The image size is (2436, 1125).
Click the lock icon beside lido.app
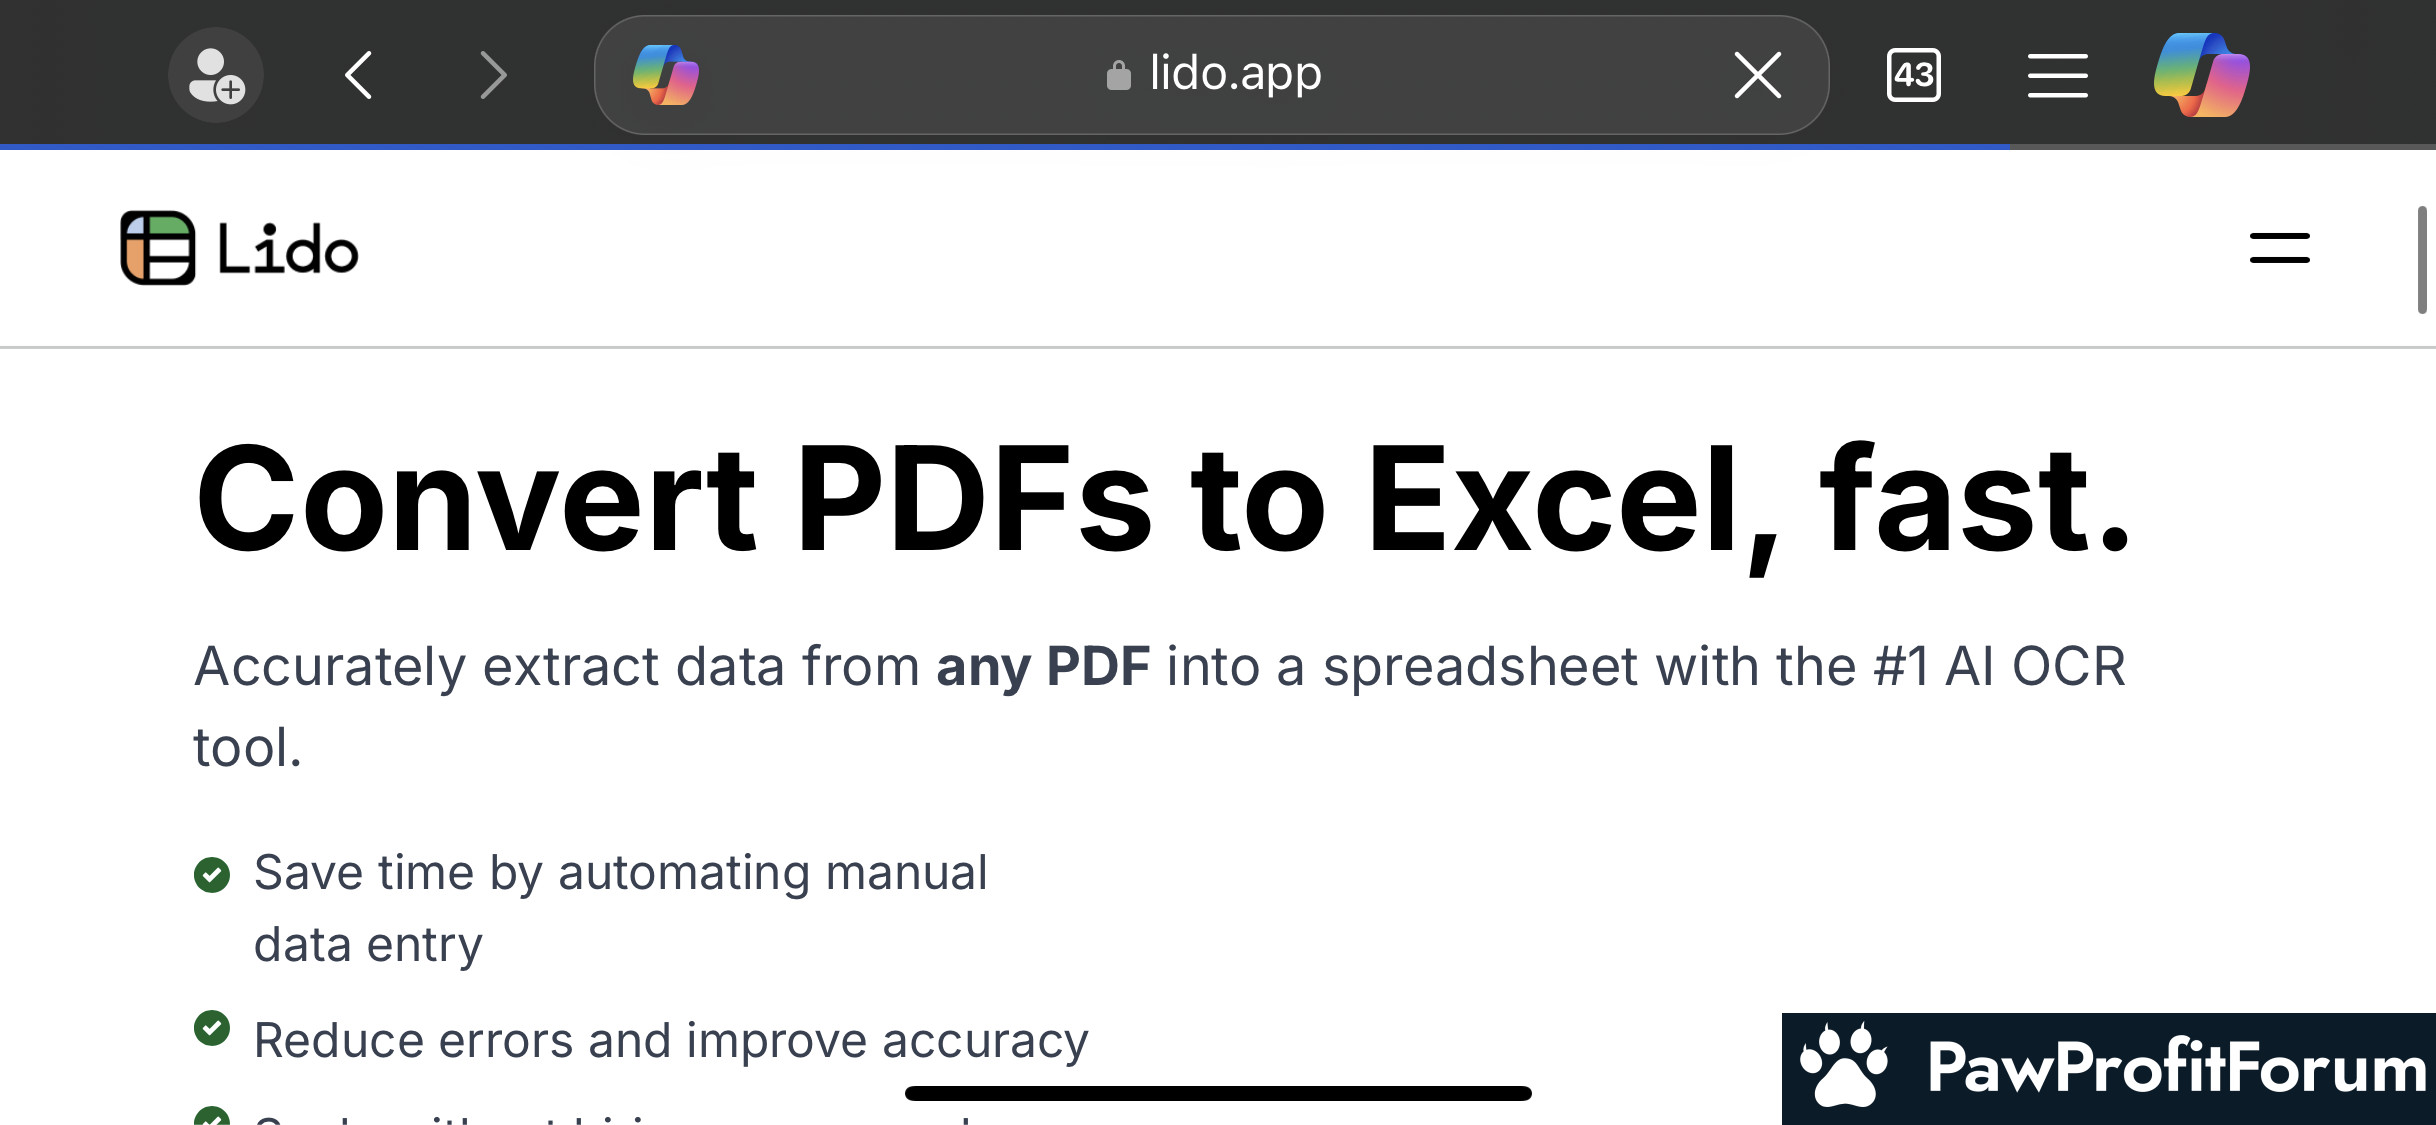[1118, 75]
